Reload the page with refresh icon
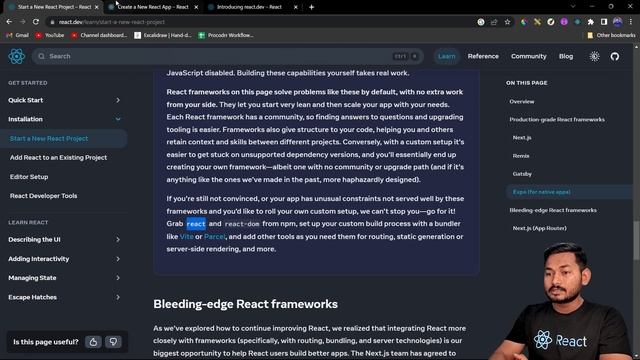640x360 pixels. click(x=36, y=22)
